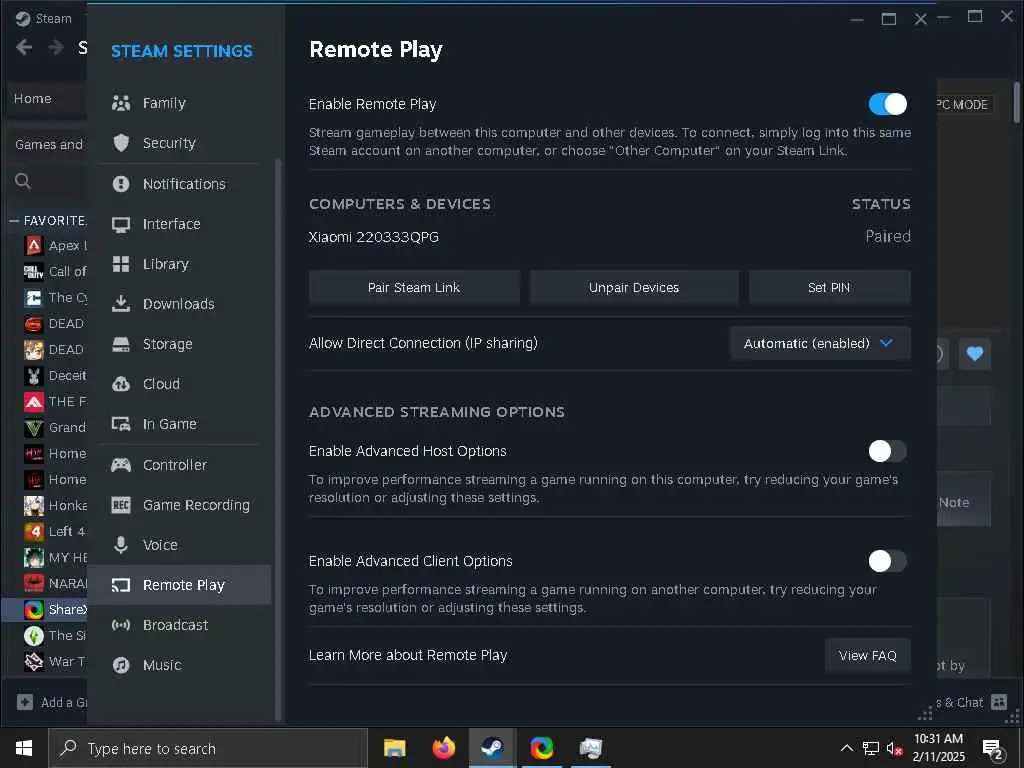This screenshot has width=1024, height=768.
Task: Open the In Game overlay icon
Action: [121, 424]
